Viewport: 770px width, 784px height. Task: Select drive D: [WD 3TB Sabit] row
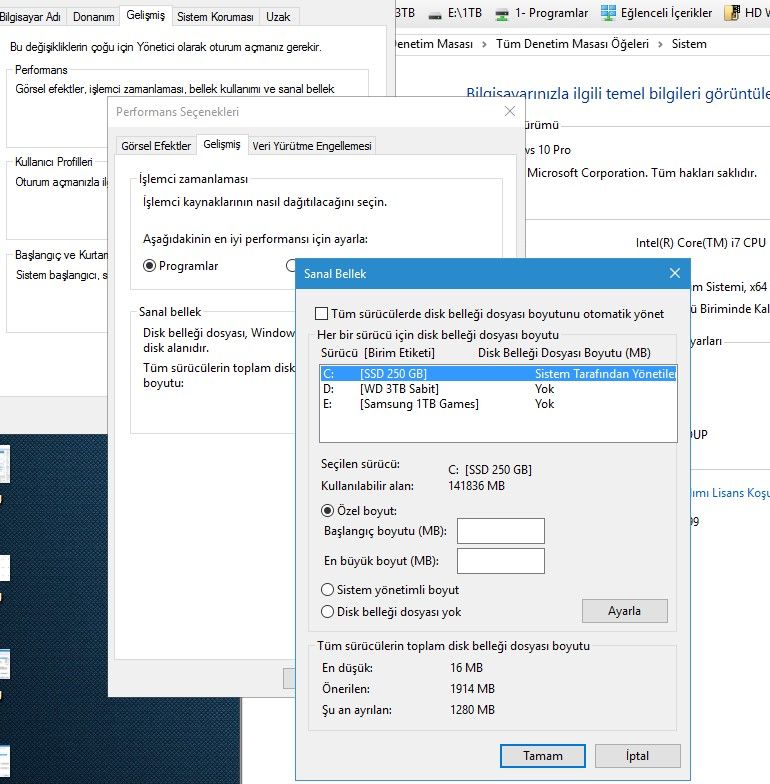tap(498, 388)
